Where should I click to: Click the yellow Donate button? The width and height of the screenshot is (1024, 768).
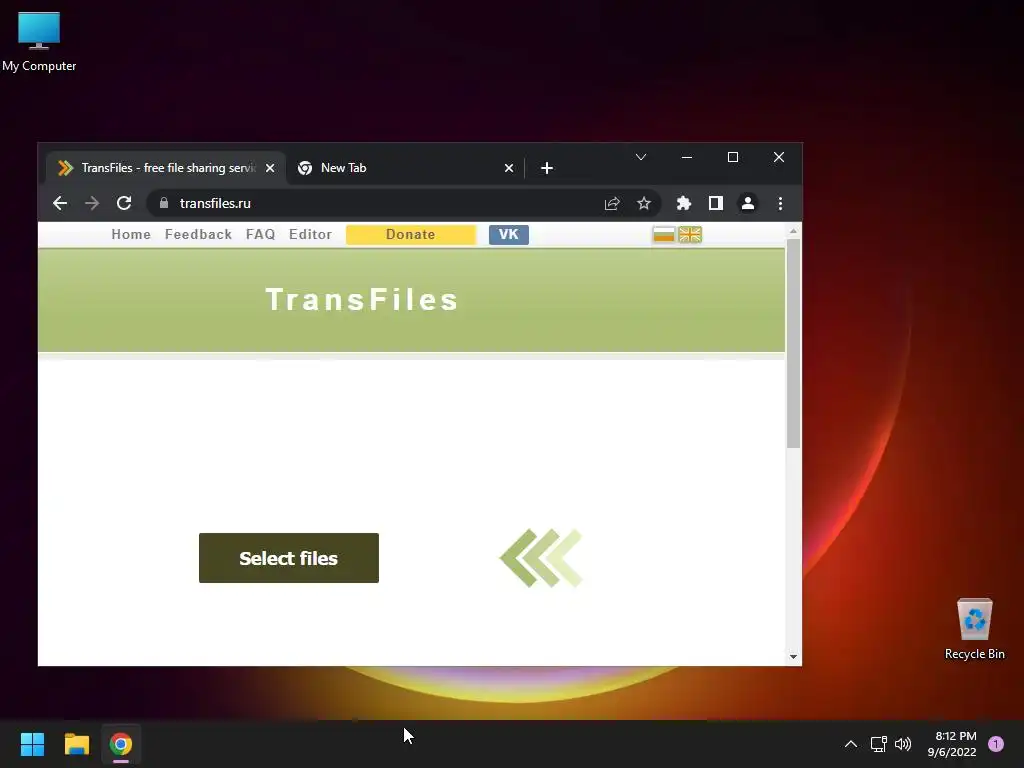[x=411, y=234]
